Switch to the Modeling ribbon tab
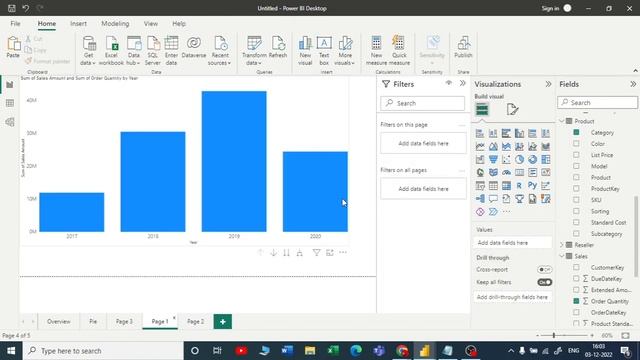Viewport: 640px width, 360px height. [115, 24]
